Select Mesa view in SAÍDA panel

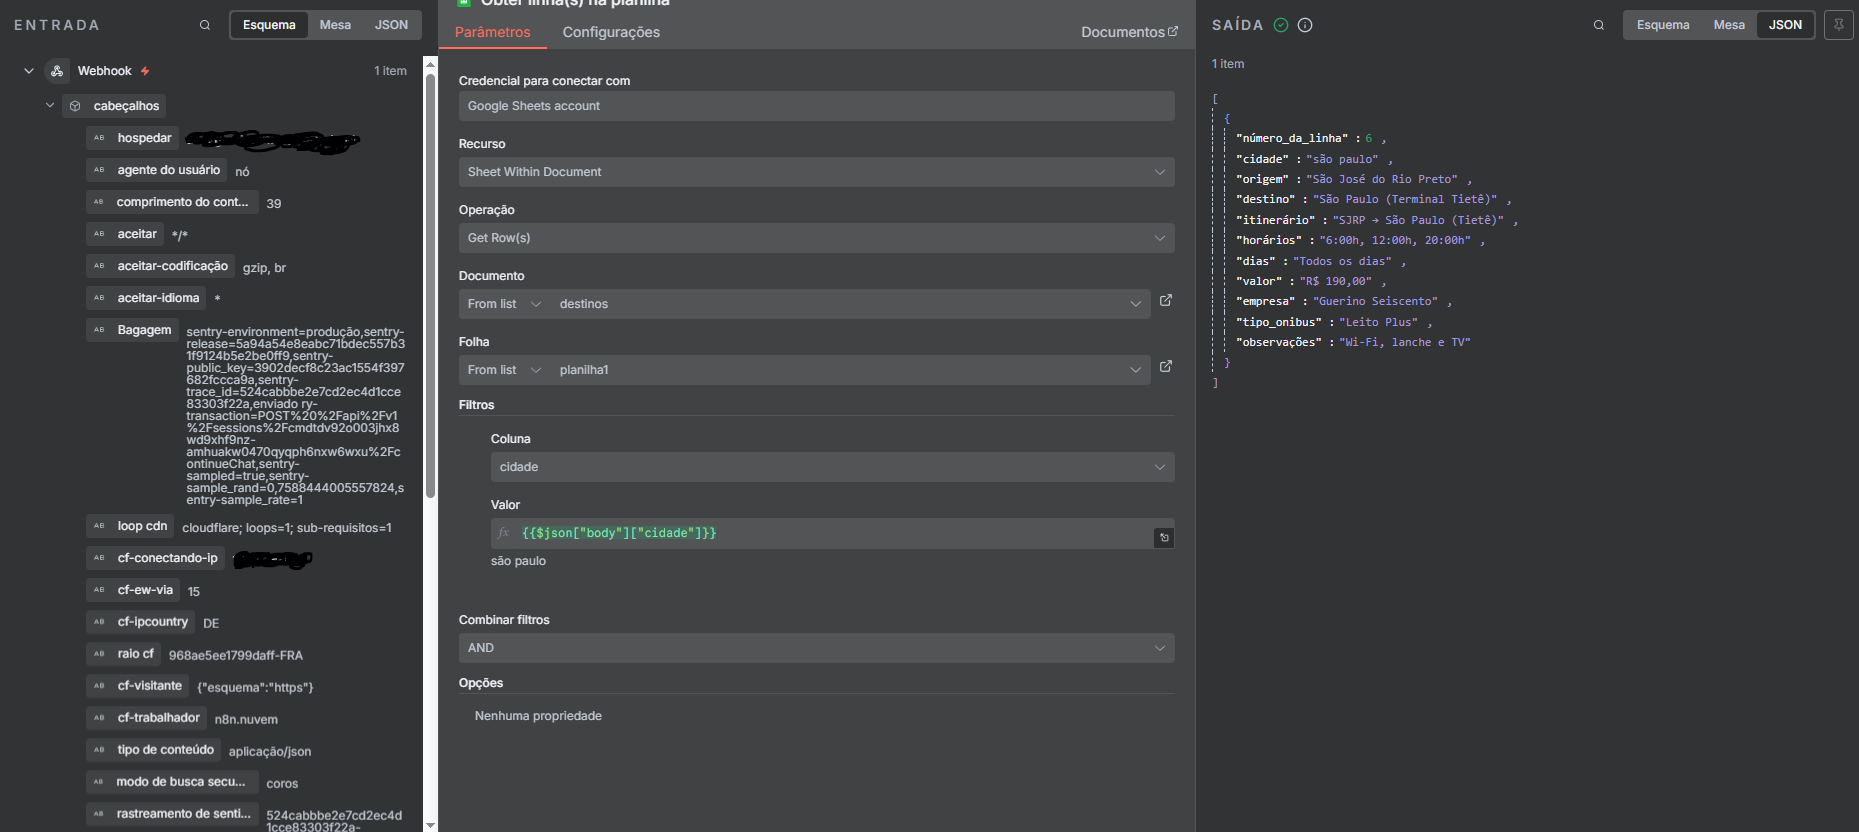click(1729, 25)
